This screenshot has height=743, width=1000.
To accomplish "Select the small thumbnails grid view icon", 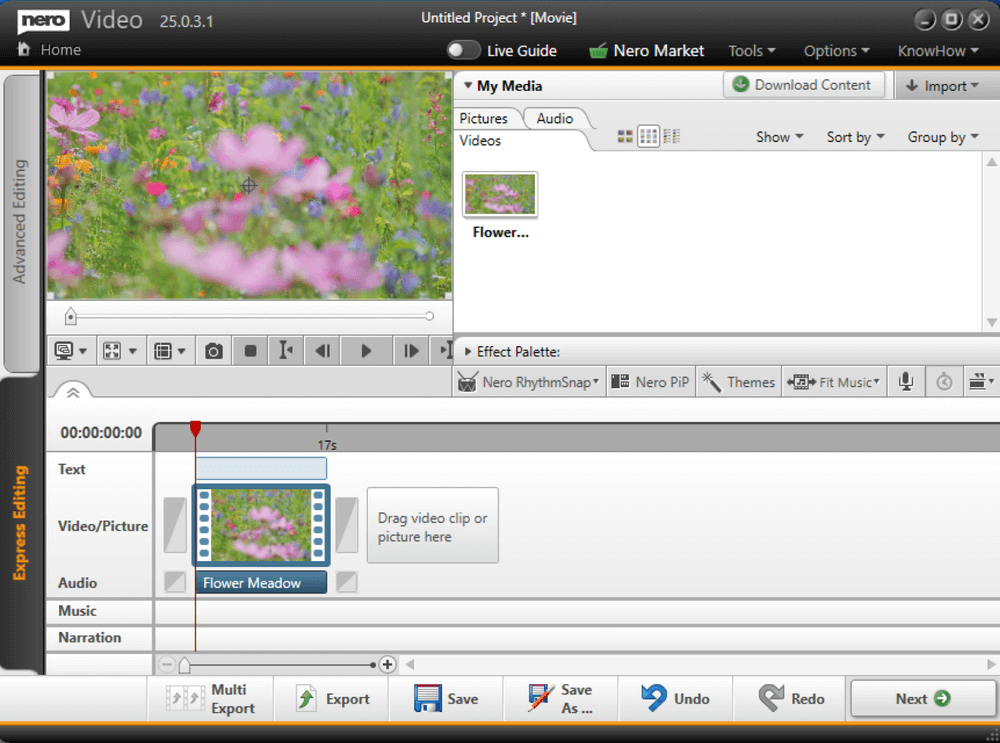I will [648, 136].
